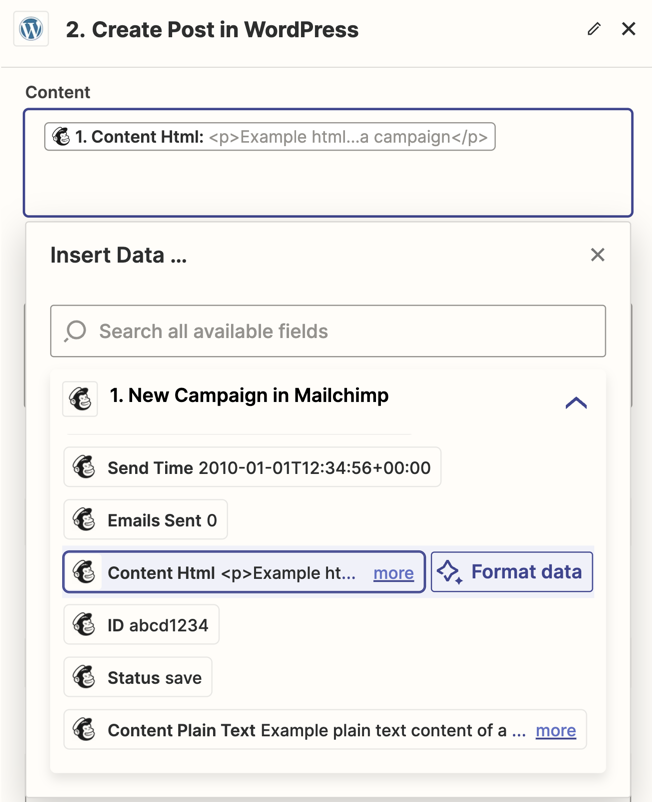
Task: Click the sparkle icon on Format data
Action: [x=450, y=572]
